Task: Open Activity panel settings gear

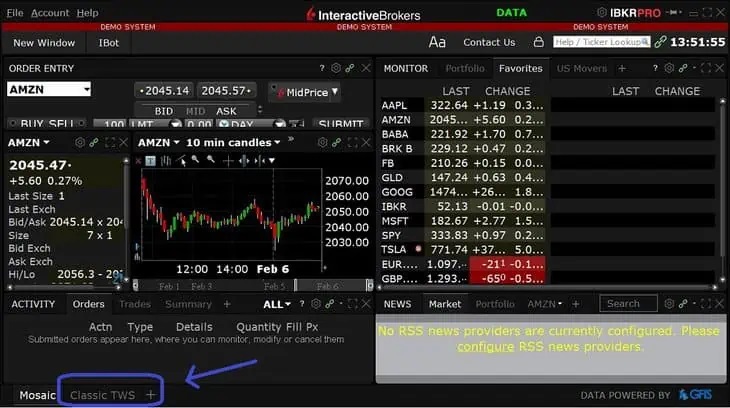Action: (316, 304)
